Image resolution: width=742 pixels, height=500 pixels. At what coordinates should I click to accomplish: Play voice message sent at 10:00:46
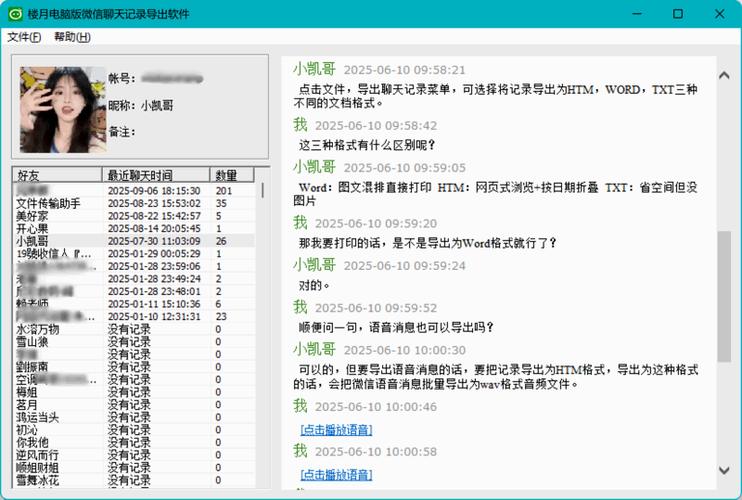(x=336, y=430)
